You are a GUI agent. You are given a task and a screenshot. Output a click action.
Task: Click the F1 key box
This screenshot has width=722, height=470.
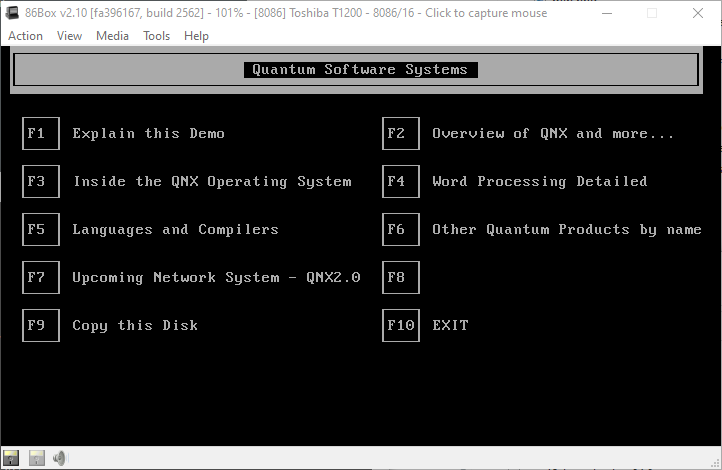pyautogui.click(x=40, y=133)
